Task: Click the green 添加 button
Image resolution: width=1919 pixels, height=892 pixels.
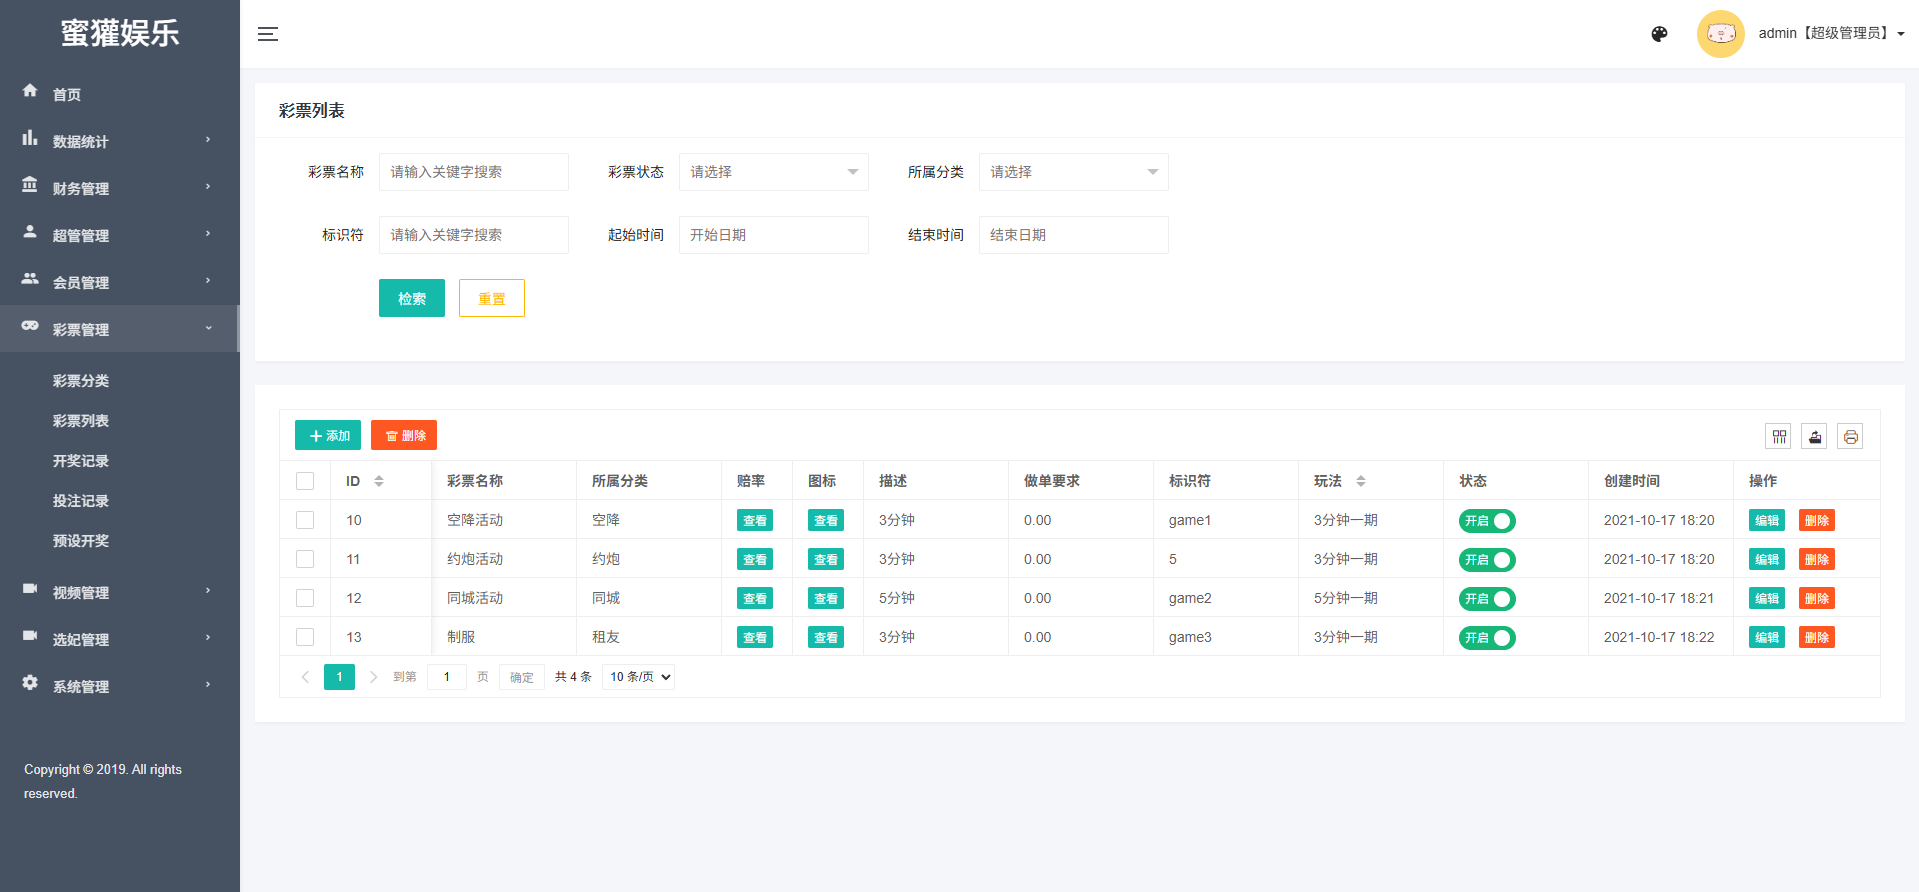Action: click(328, 435)
